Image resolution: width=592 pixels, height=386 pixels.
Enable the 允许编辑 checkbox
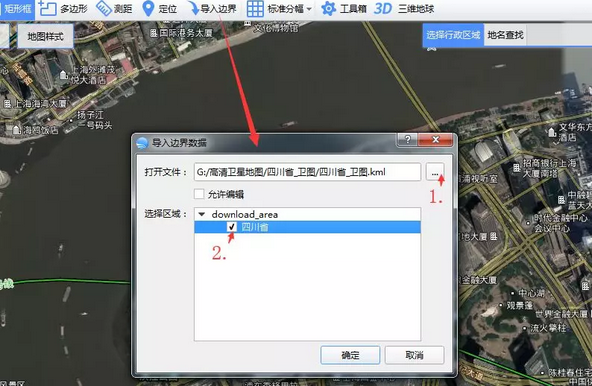[199, 194]
